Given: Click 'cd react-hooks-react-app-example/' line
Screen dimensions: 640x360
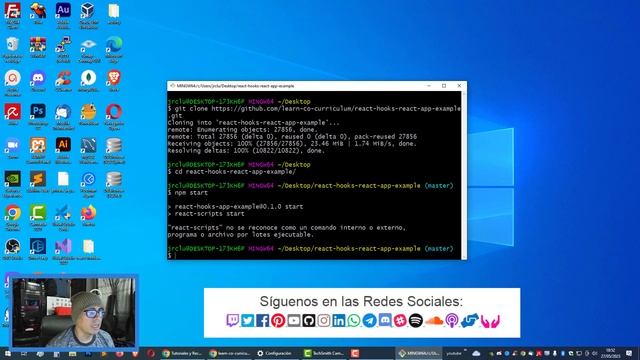Looking at the screenshot, I should tap(232, 171).
